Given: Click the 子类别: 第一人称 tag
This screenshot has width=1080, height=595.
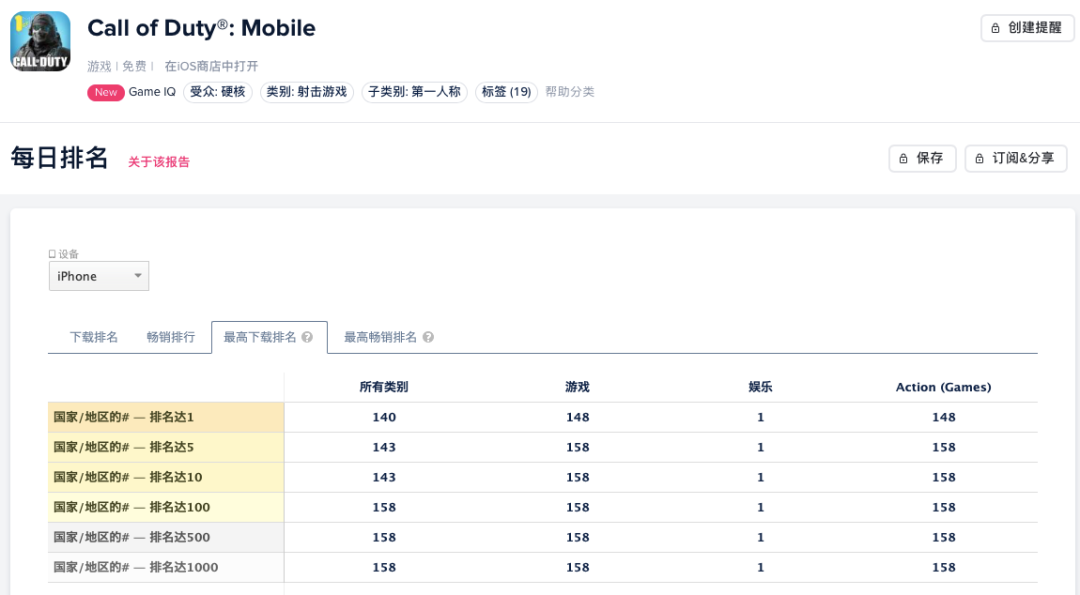Looking at the screenshot, I should click(414, 92).
